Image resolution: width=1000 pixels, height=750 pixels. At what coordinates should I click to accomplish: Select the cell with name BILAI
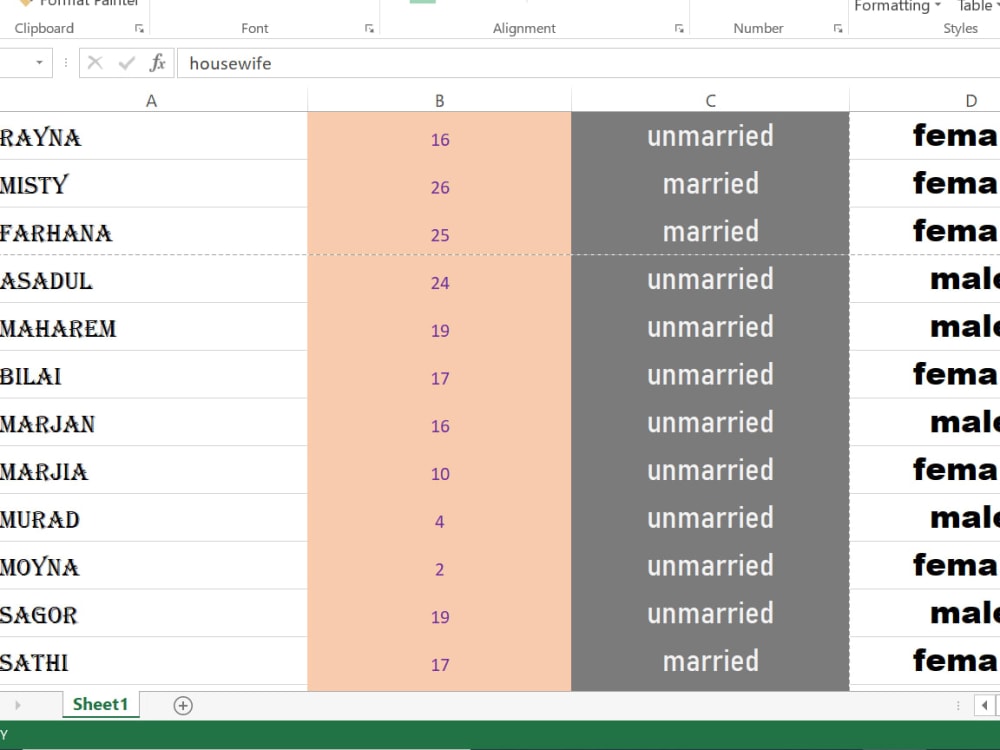153,375
